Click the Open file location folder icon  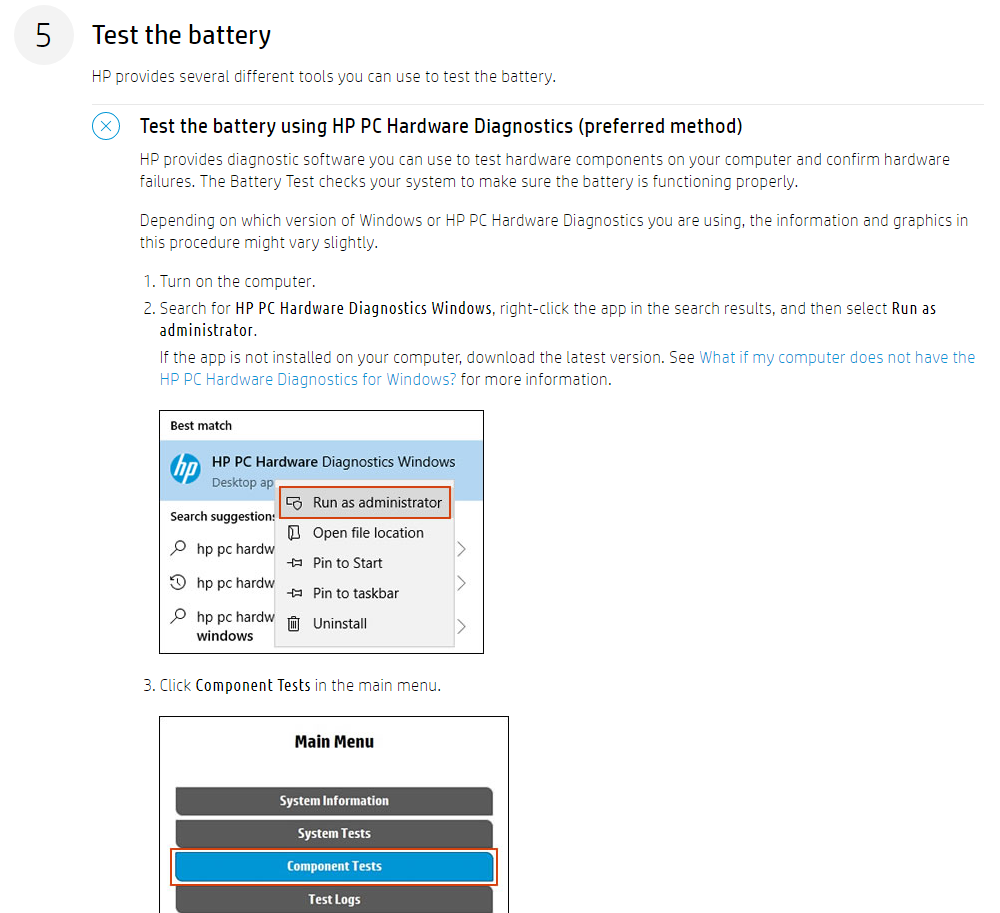tap(294, 533)
